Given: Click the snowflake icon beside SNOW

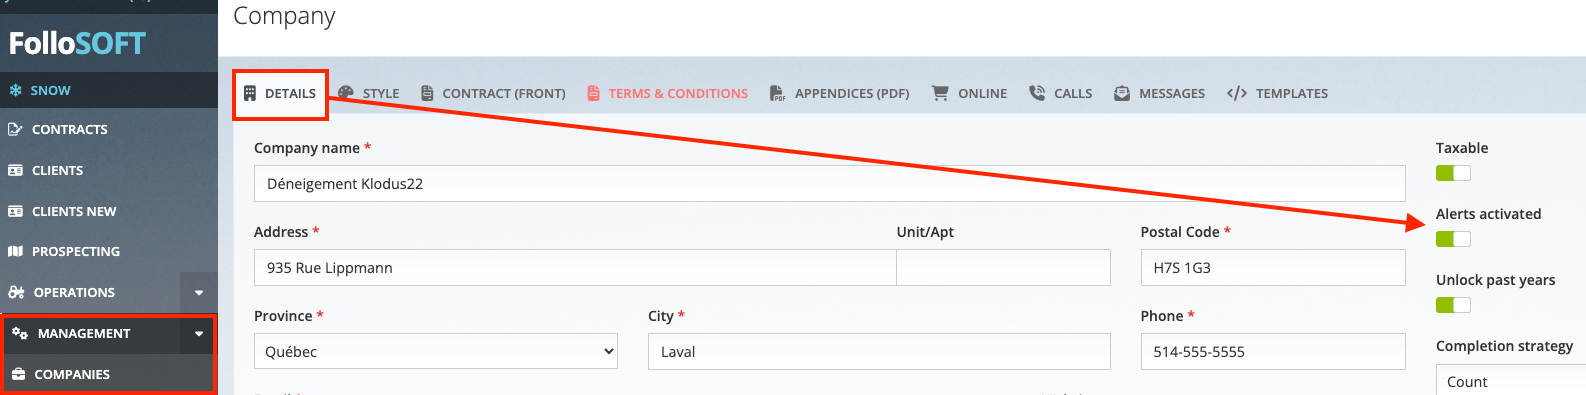Looking at the screenshot, I should (x=15, y=90).
